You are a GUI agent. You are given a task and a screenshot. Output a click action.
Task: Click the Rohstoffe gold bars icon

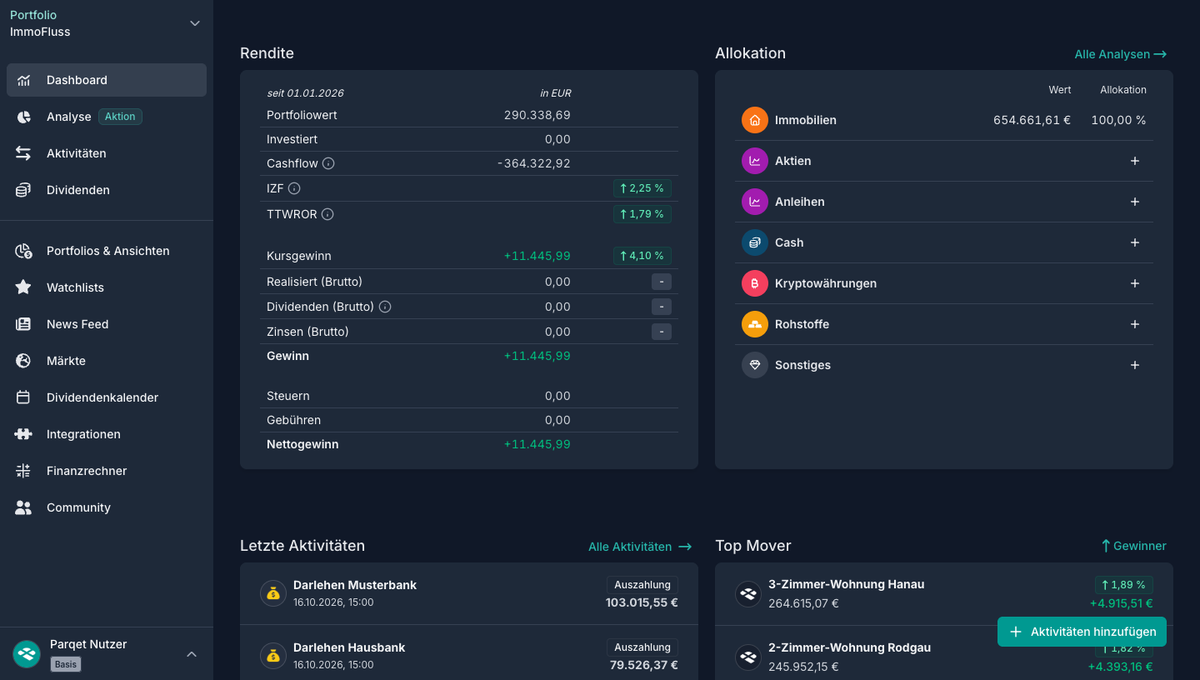coord(754,325)
